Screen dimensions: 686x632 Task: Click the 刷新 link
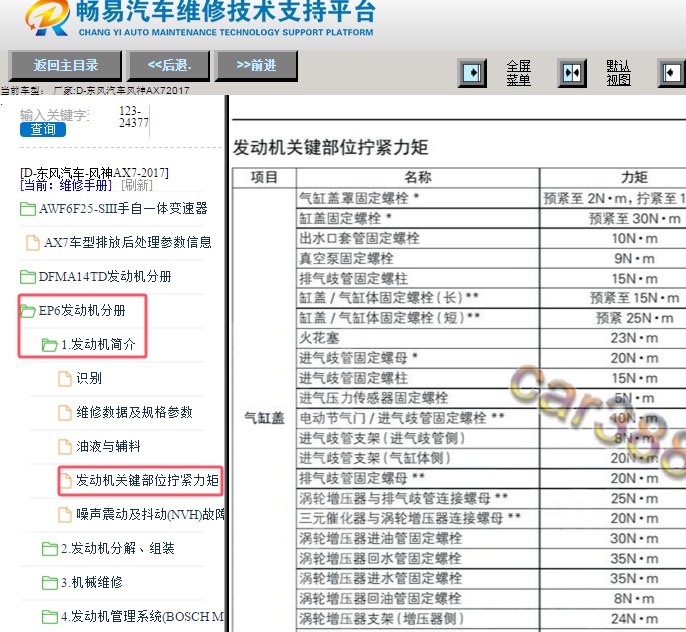(x=136, y=185)
